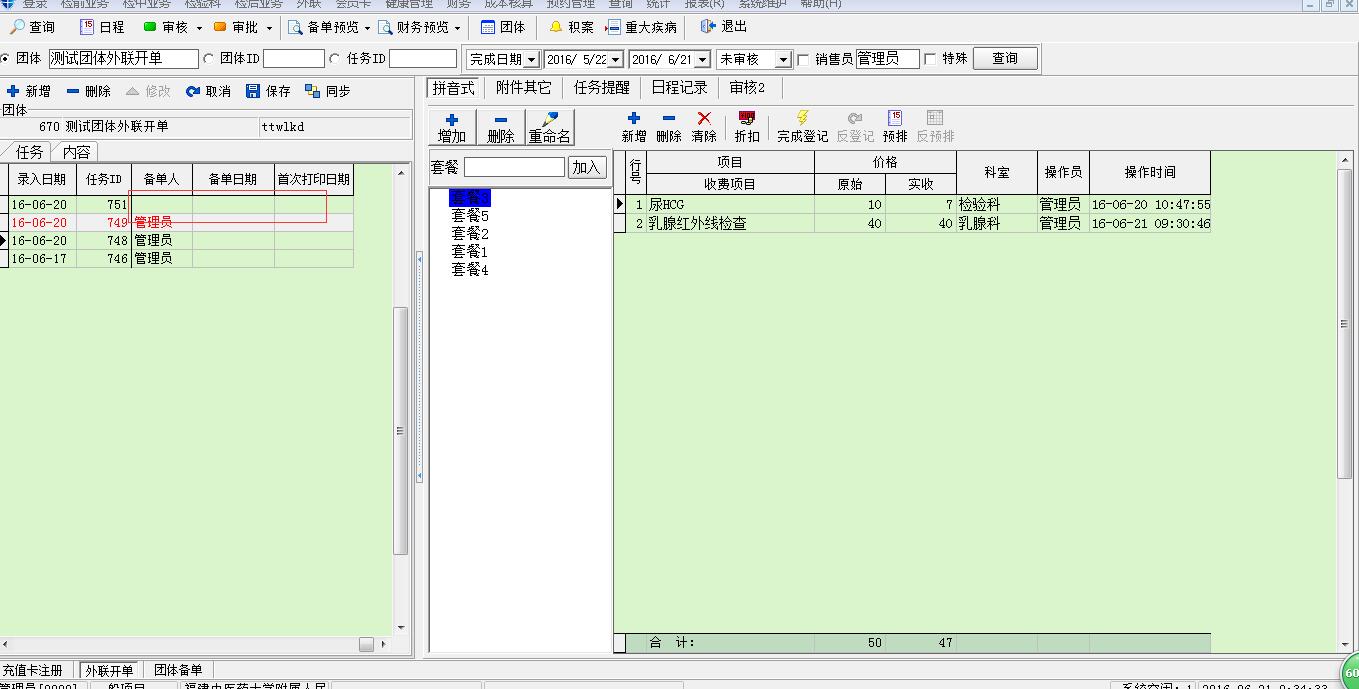Open dropdown arrow next to 审核
The image size is (1359, 689).
point(199,28)
